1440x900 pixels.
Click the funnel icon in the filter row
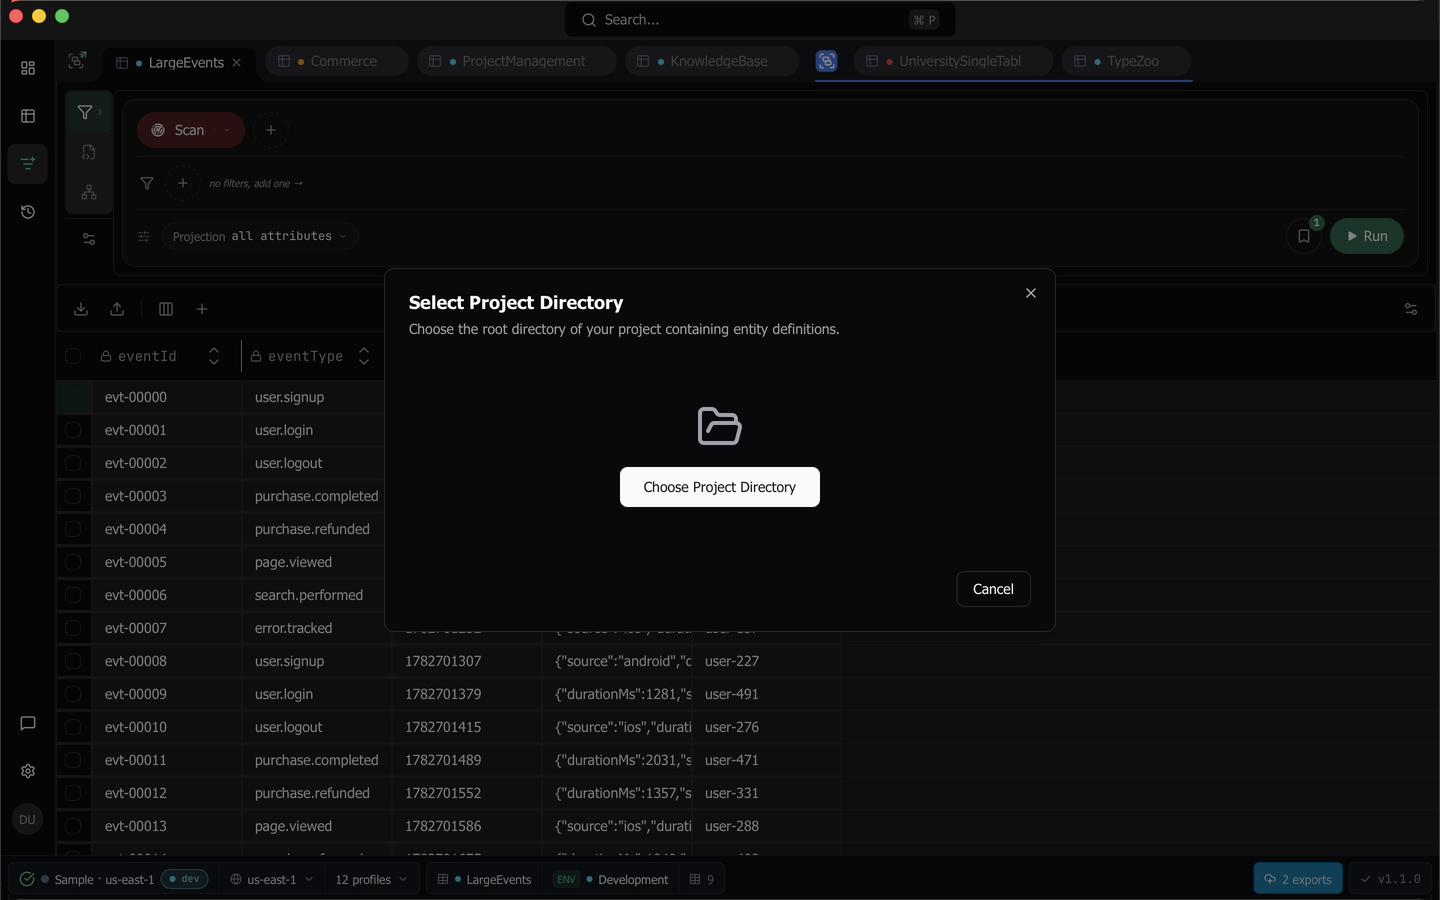click(x=147, y=183)
